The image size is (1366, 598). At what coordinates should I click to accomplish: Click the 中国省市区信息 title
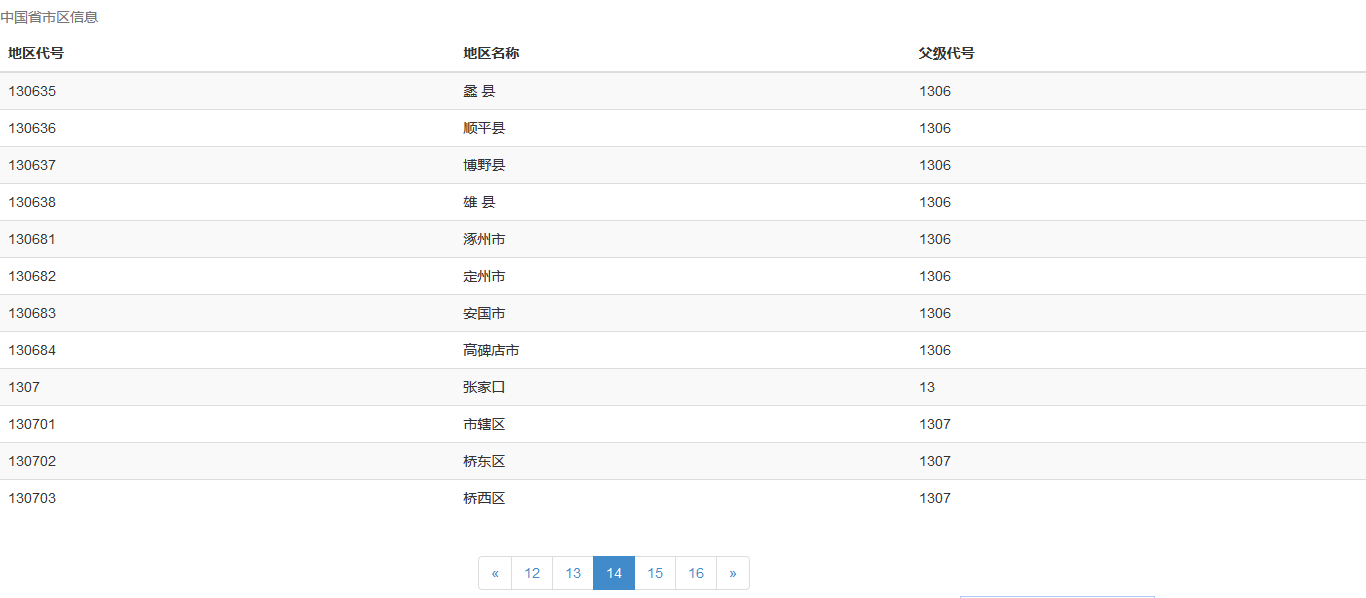coord(49,17)
